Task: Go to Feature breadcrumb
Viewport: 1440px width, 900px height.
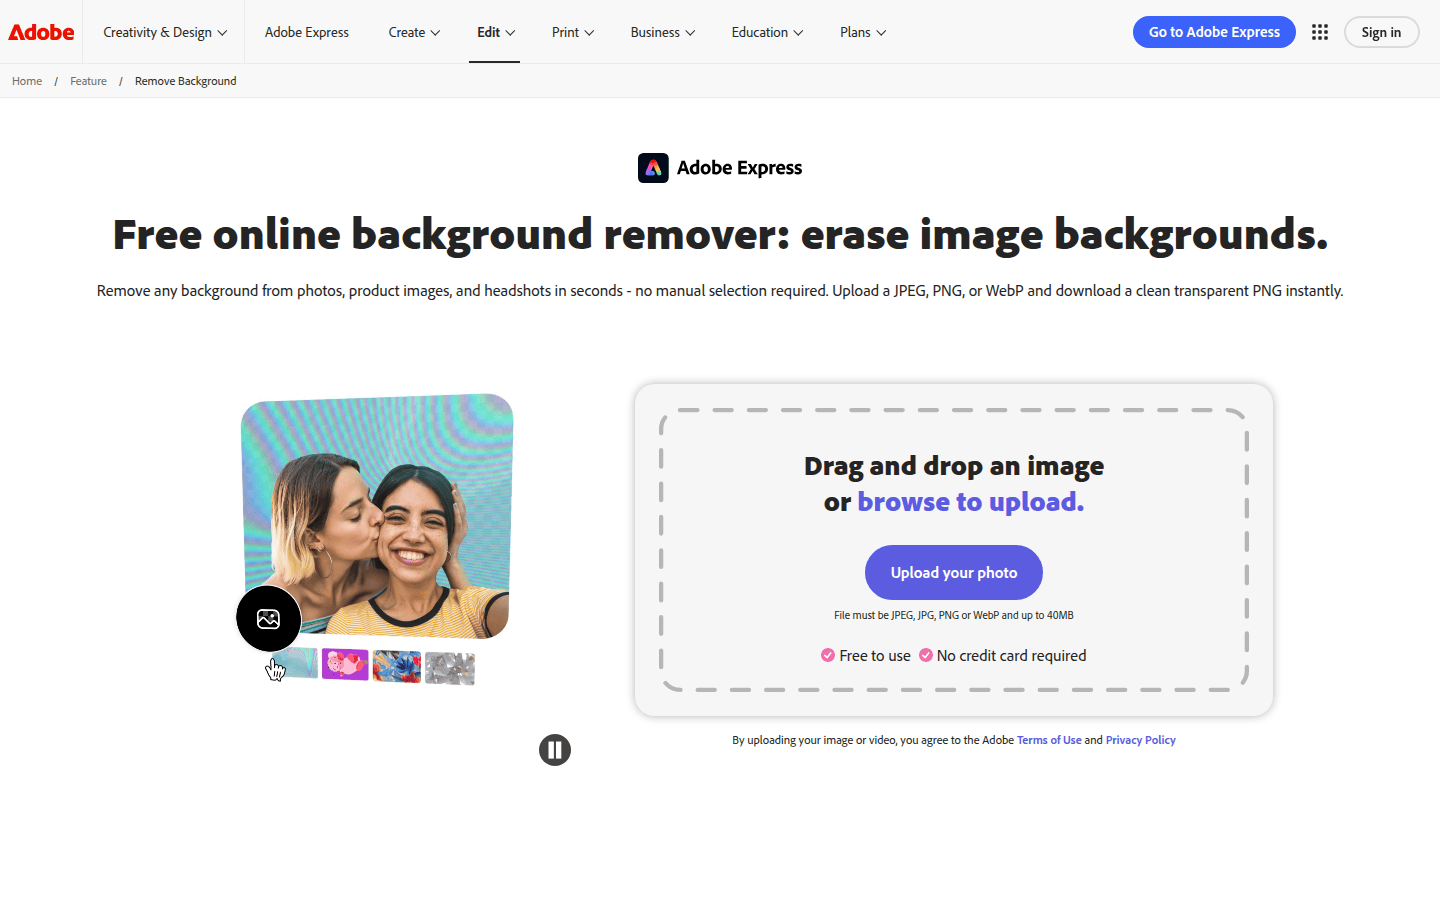Action: pos(88,81)
